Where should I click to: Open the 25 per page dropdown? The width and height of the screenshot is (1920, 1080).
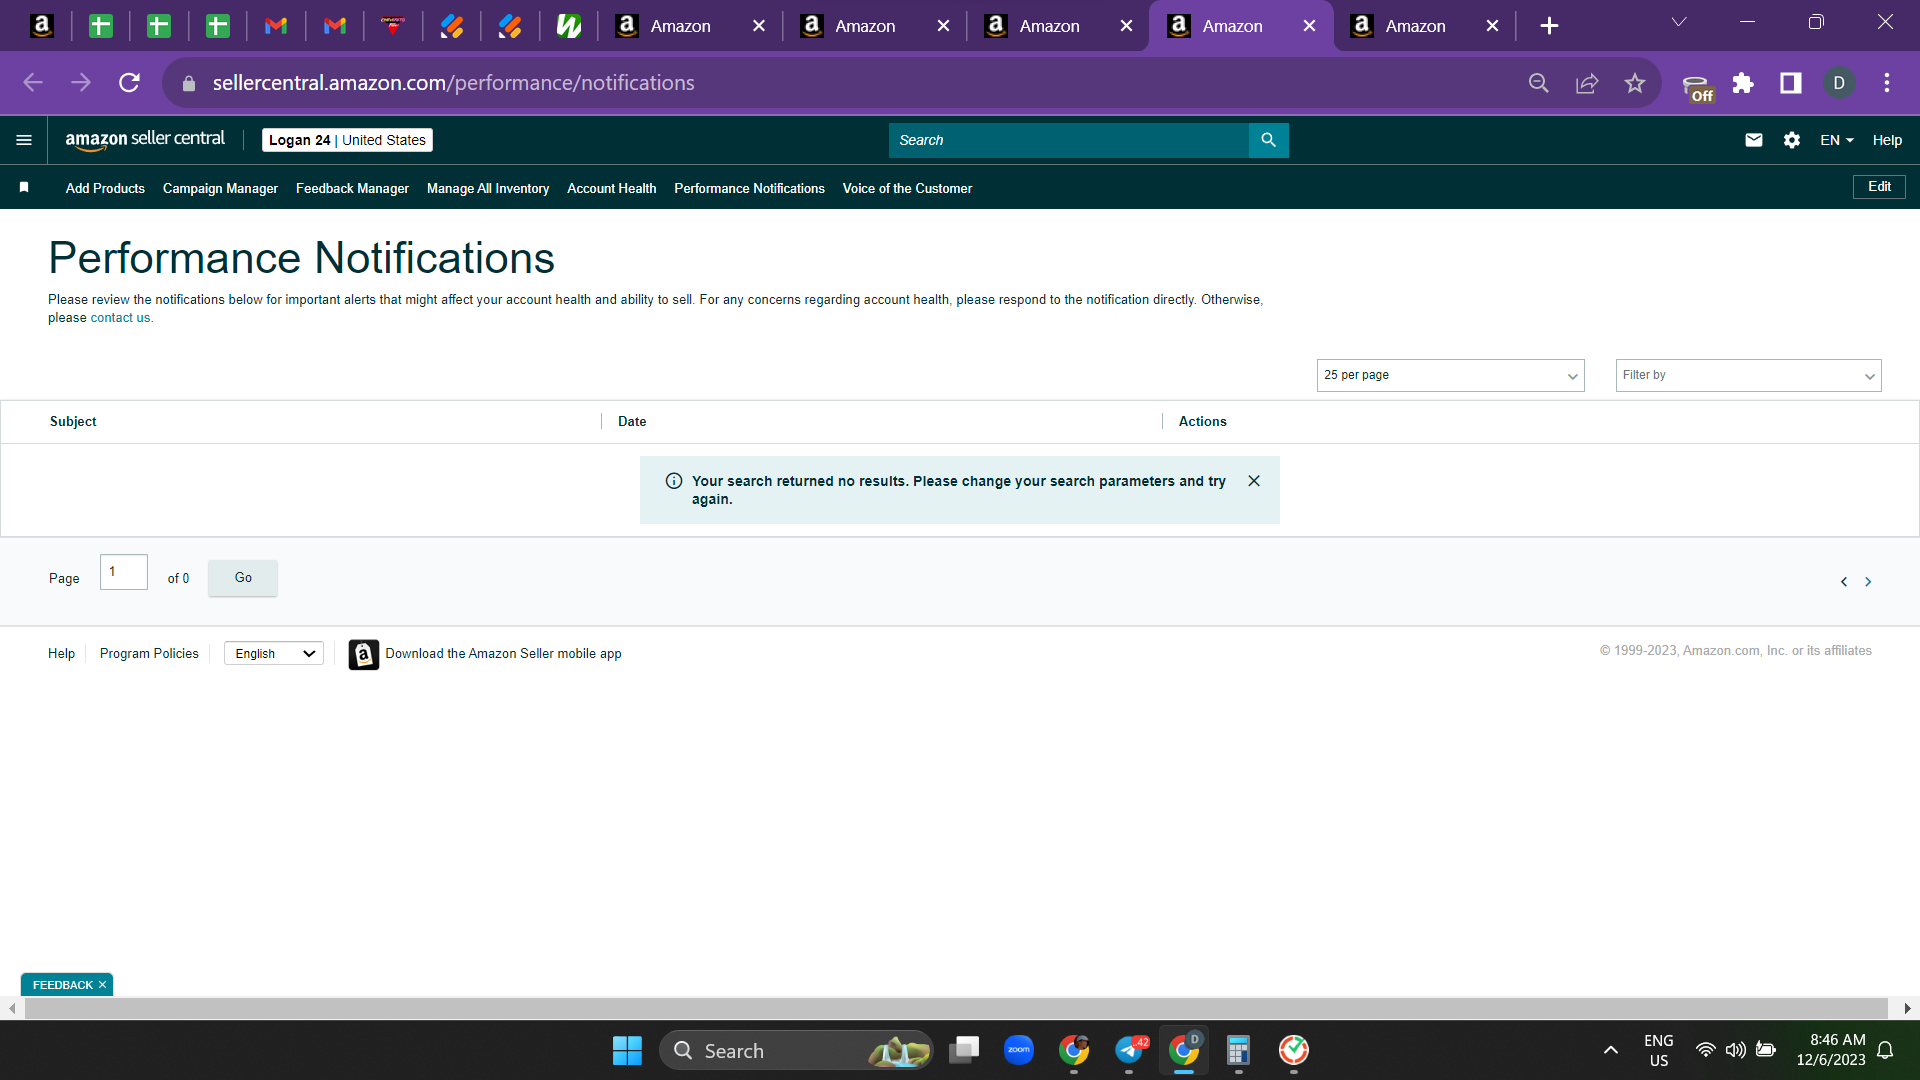click(x=1450, y=375)
